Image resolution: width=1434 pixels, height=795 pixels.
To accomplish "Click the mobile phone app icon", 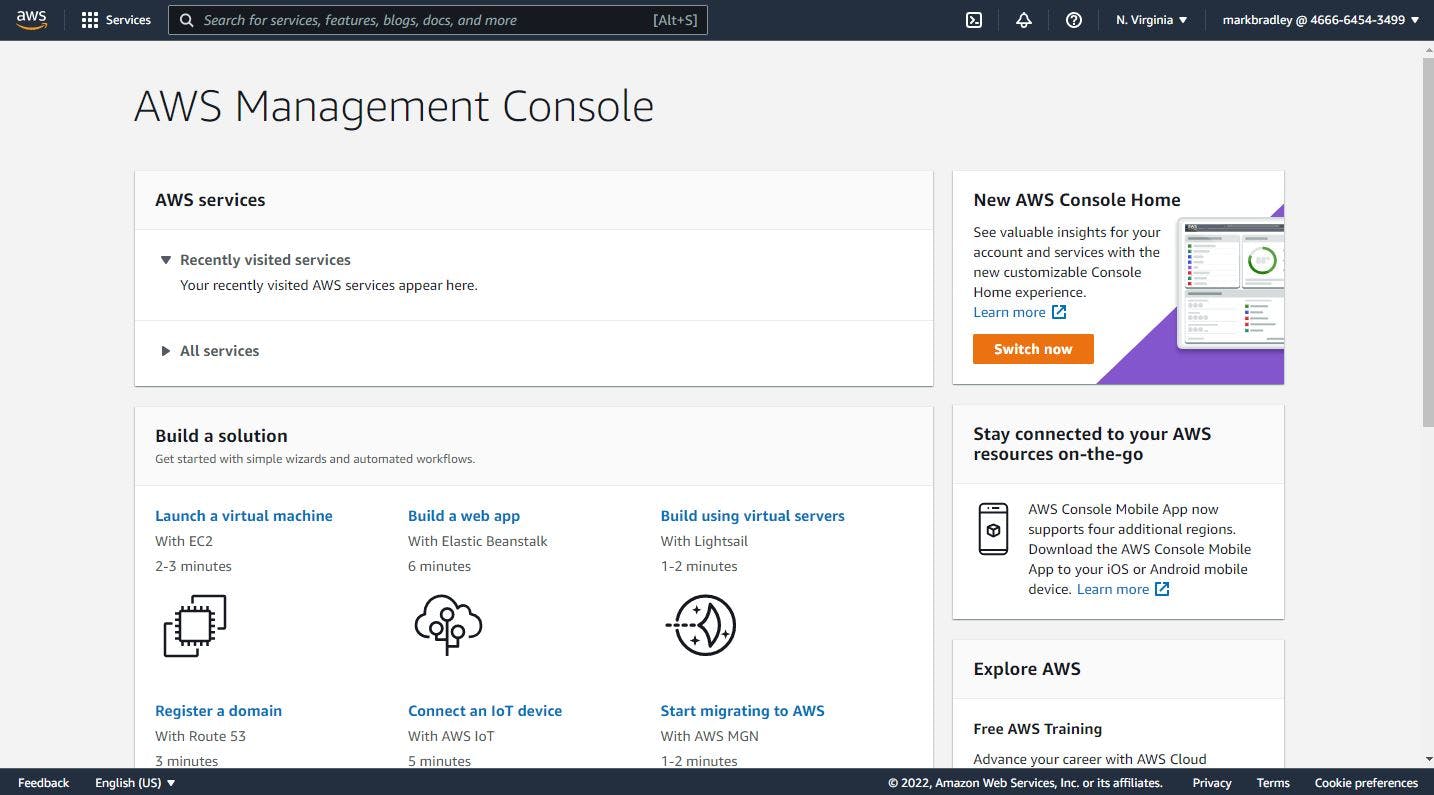I will pyautogui.click(x=993, y=529).
